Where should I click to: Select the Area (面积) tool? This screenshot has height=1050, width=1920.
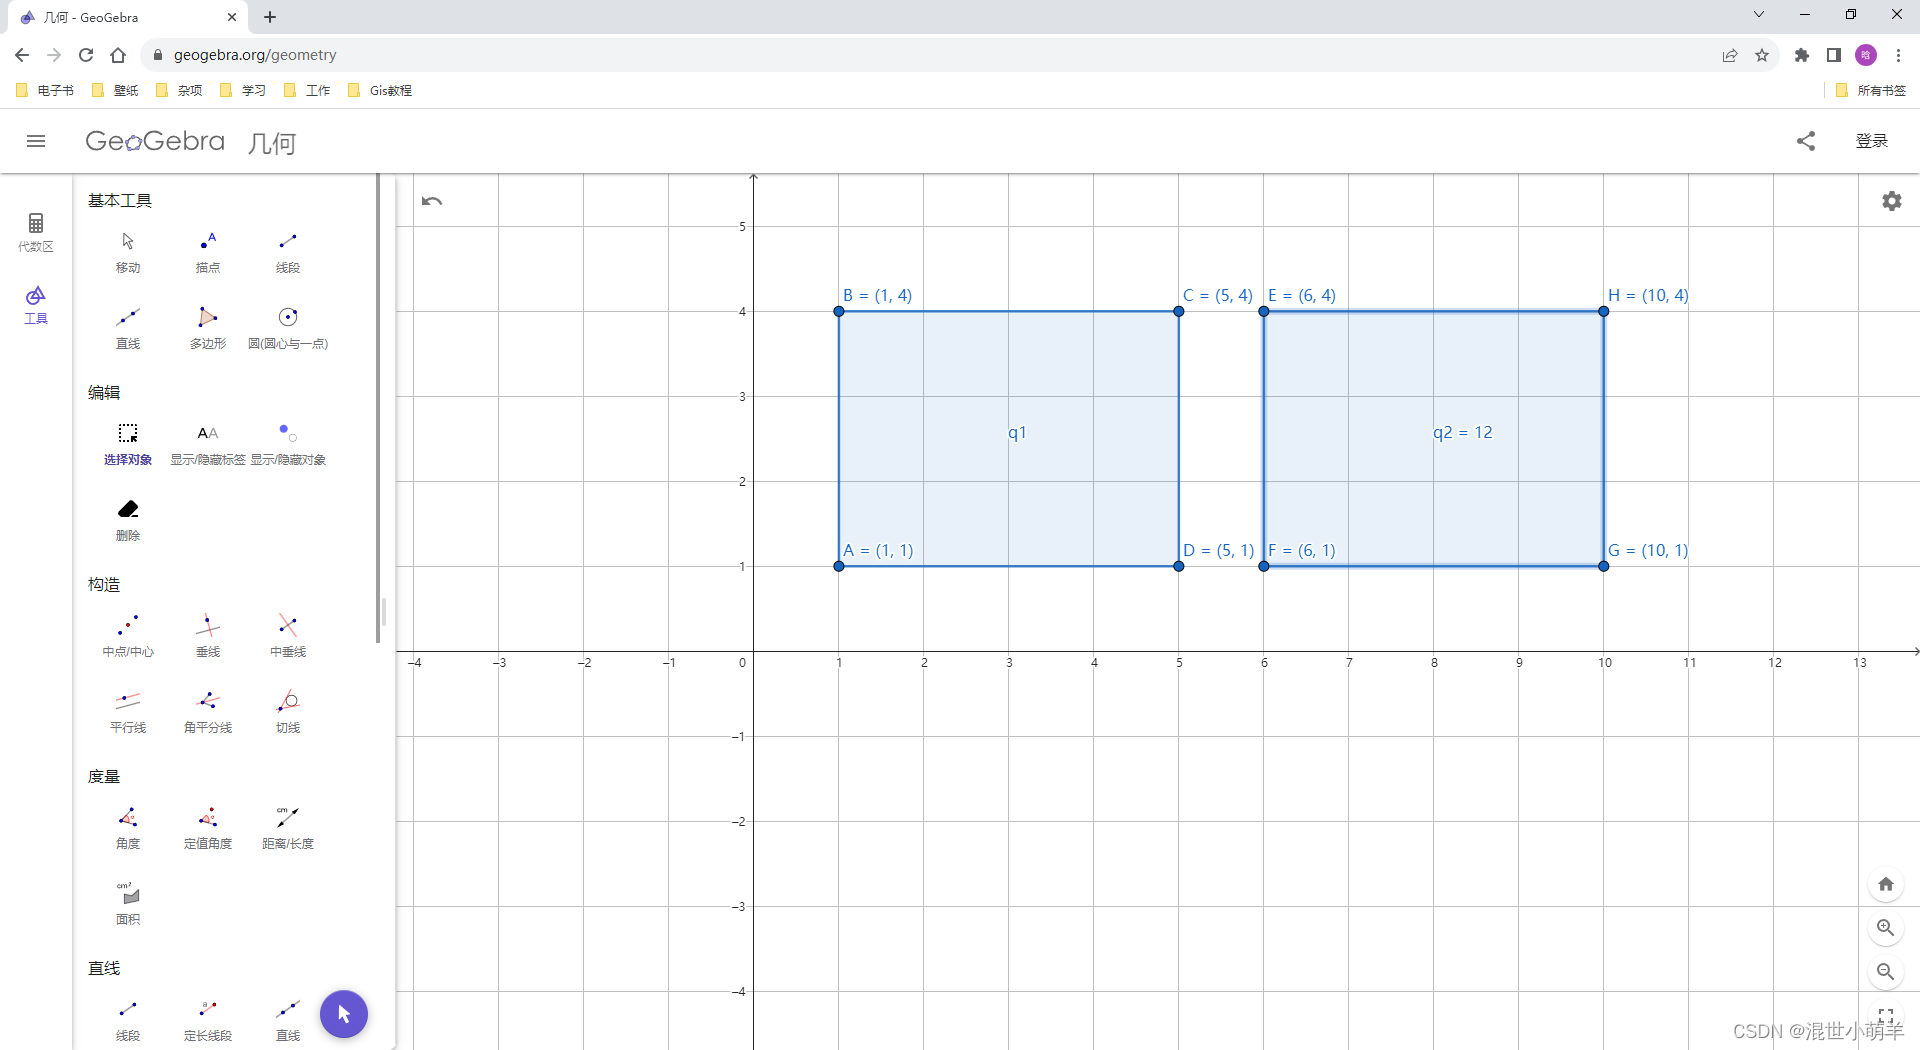coord(128,904)
